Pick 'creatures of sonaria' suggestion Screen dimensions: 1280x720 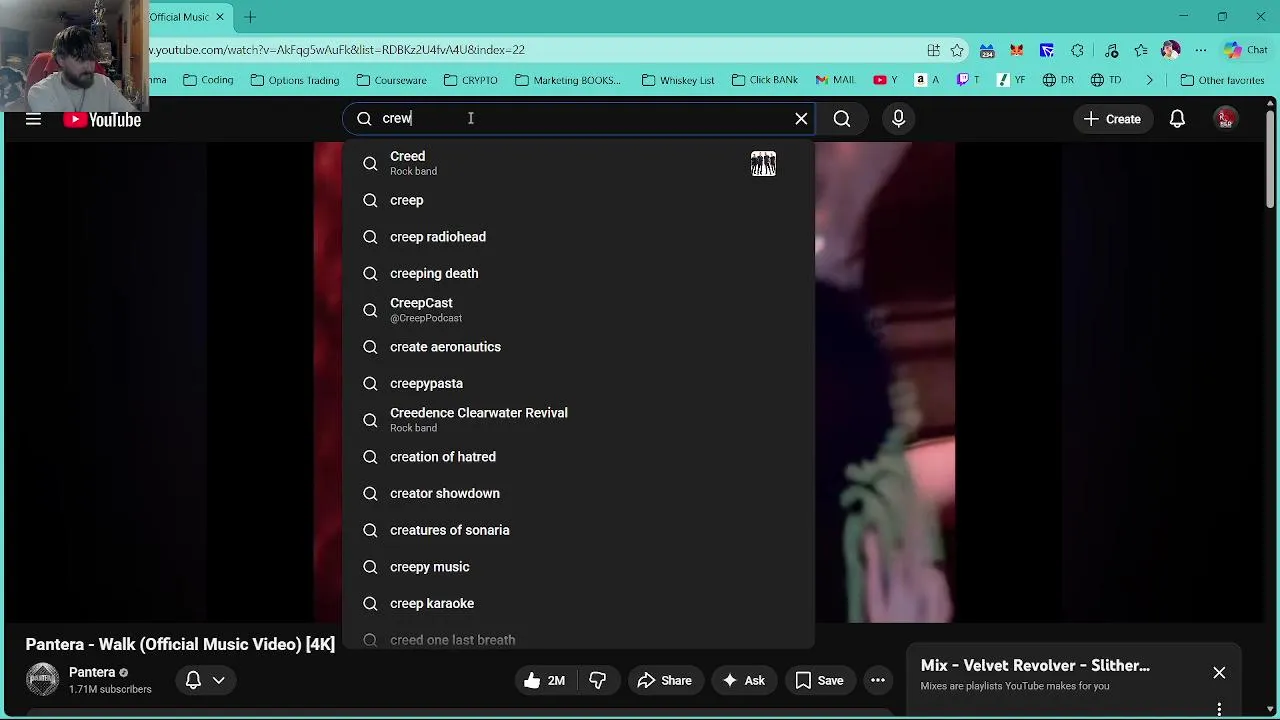[x=579, y=530]
